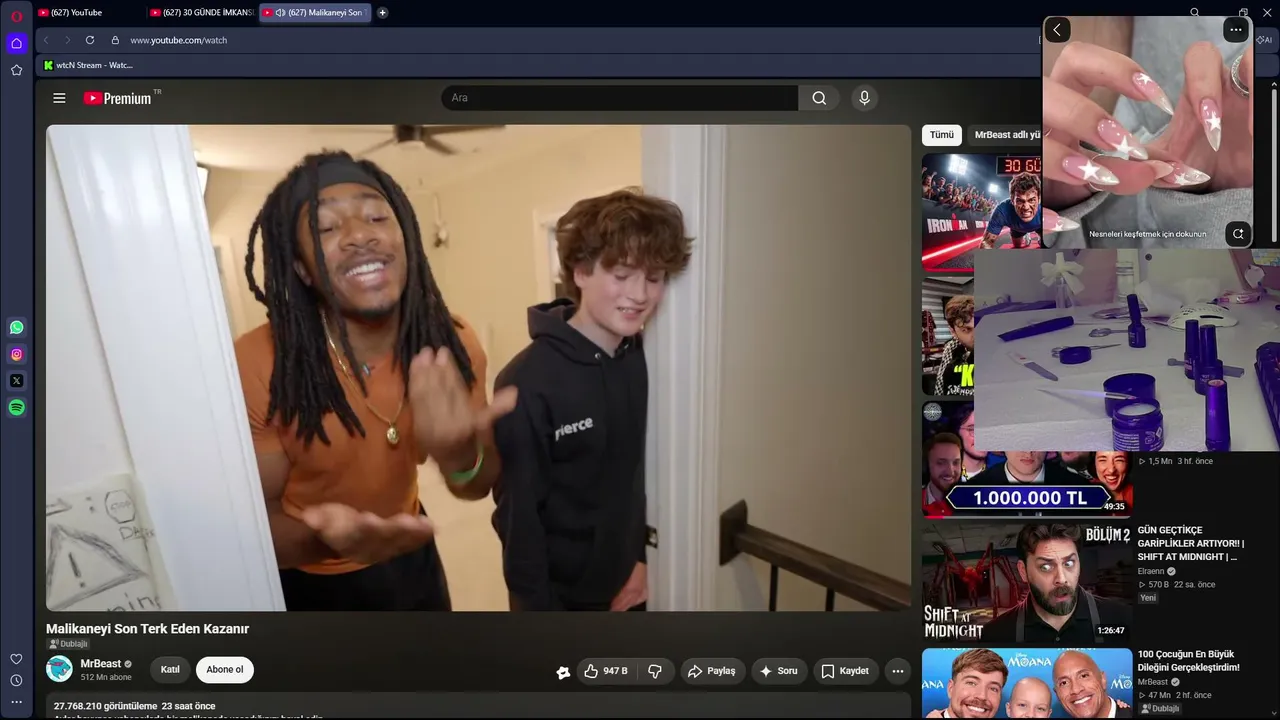Subscribe with the Abone ol button

click(225, 670)
